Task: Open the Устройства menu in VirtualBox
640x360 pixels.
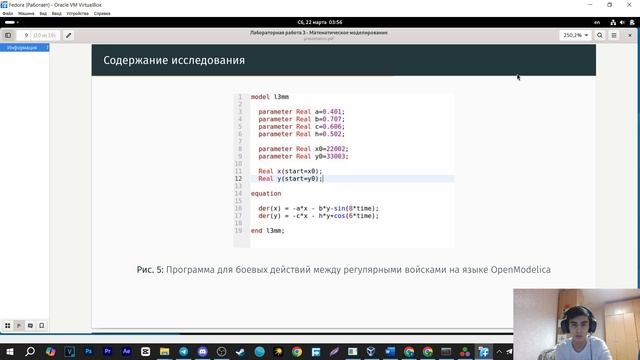Action: click(x=78, y=13)
